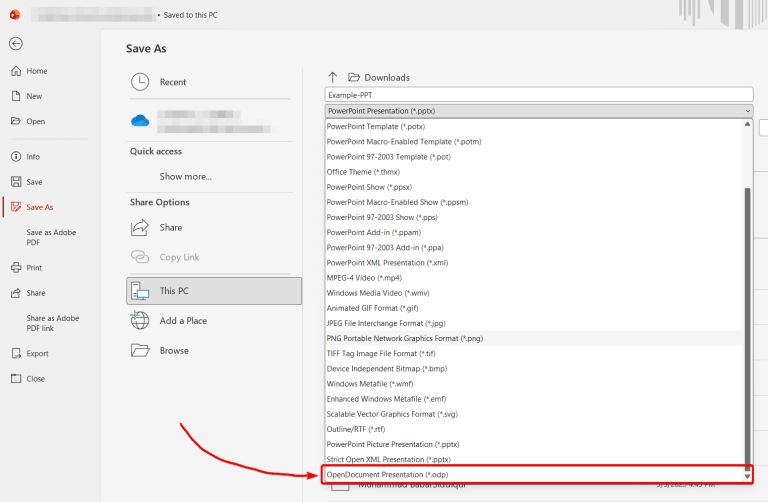This screenshot has height=502, width=768.
Task: Click the Copy Link option
Action: pyautogui.click(x=165, y=257)
